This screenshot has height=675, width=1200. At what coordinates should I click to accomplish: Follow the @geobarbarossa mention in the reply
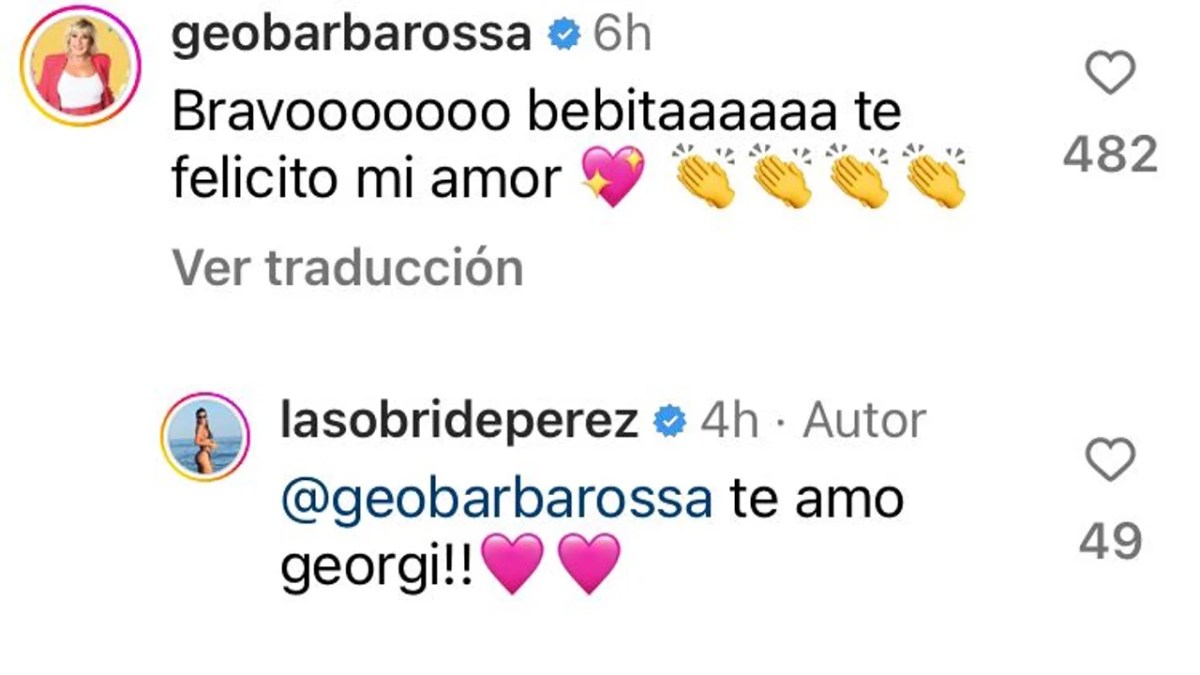496,500
